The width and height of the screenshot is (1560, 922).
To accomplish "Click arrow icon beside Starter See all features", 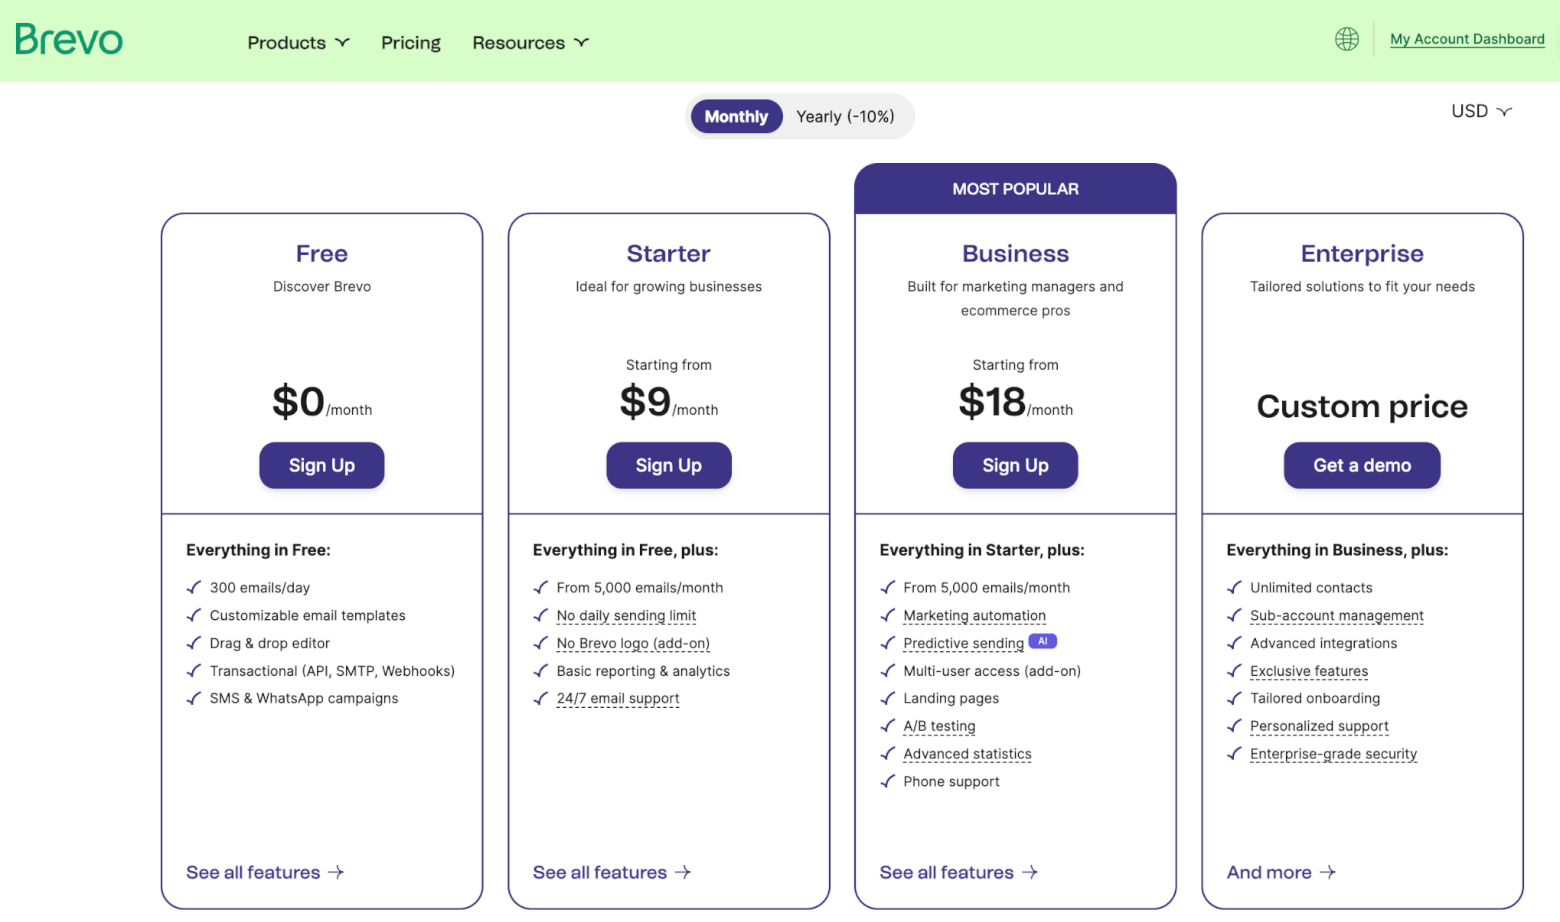I will click(x=683, y=872).
